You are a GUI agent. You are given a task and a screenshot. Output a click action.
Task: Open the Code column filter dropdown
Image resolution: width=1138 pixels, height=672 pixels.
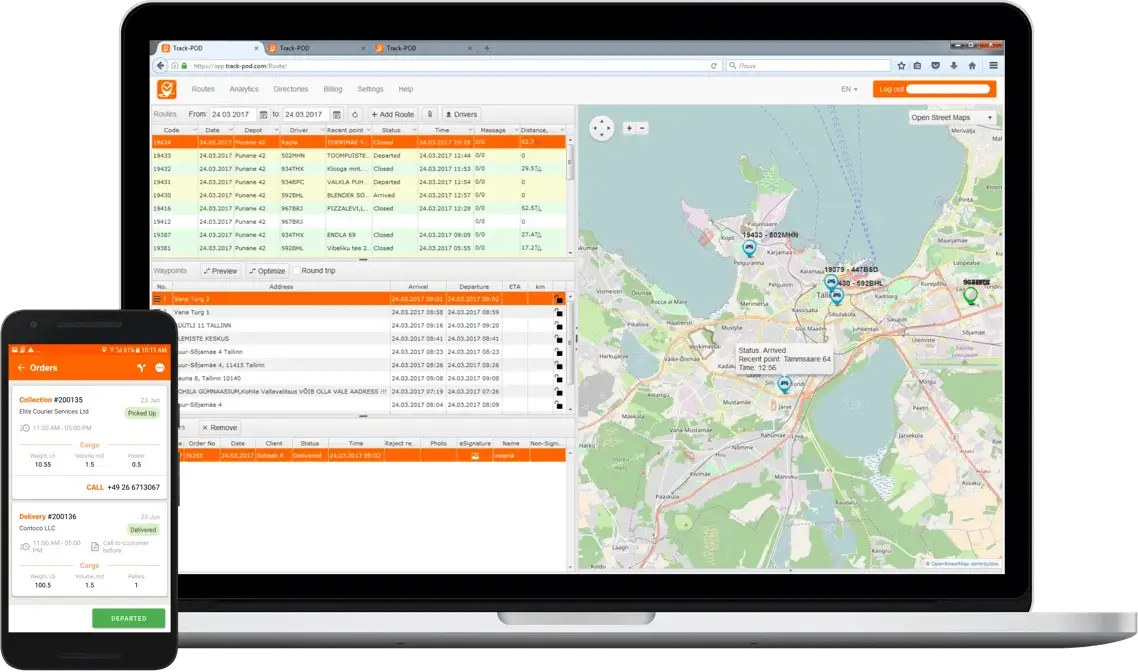click(195, 130)
